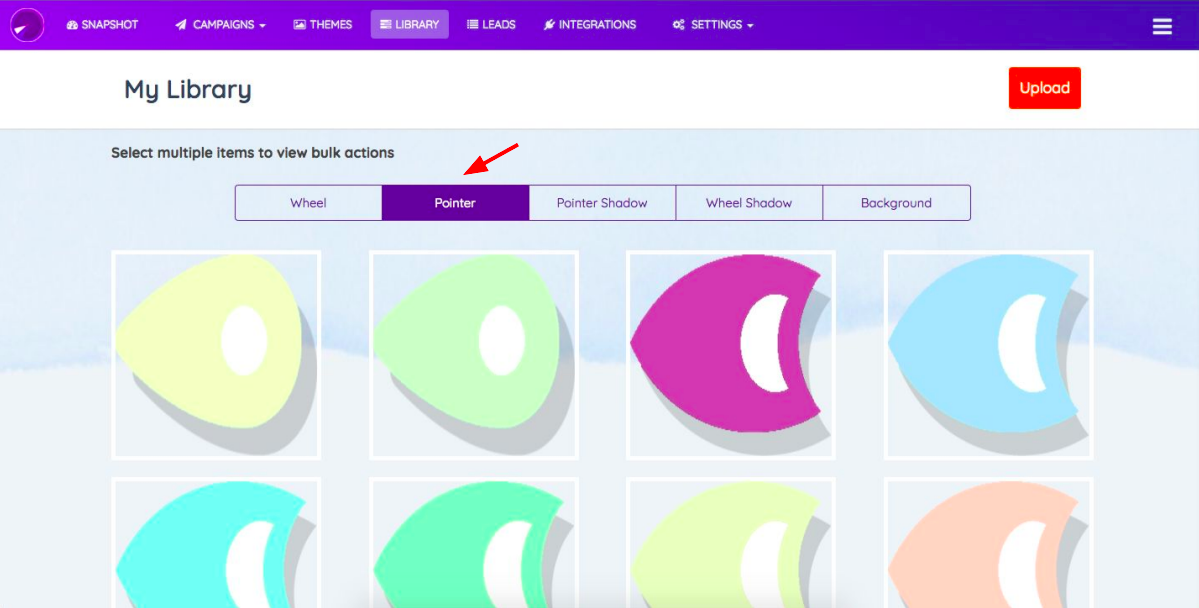Click the app logo icon
The image size is (1199, 608).
27,25
